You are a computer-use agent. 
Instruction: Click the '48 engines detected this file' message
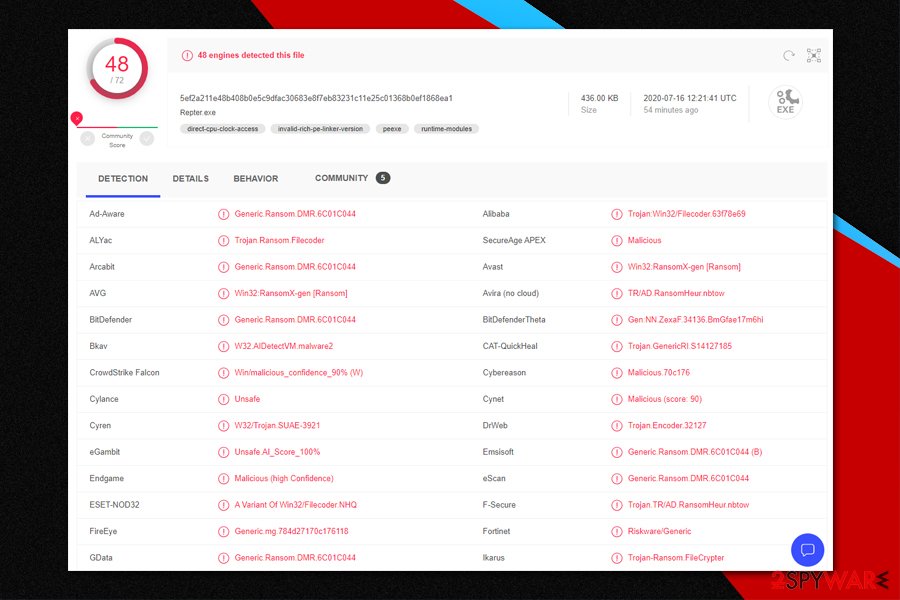pyautogui.click(x=251, y=55)
